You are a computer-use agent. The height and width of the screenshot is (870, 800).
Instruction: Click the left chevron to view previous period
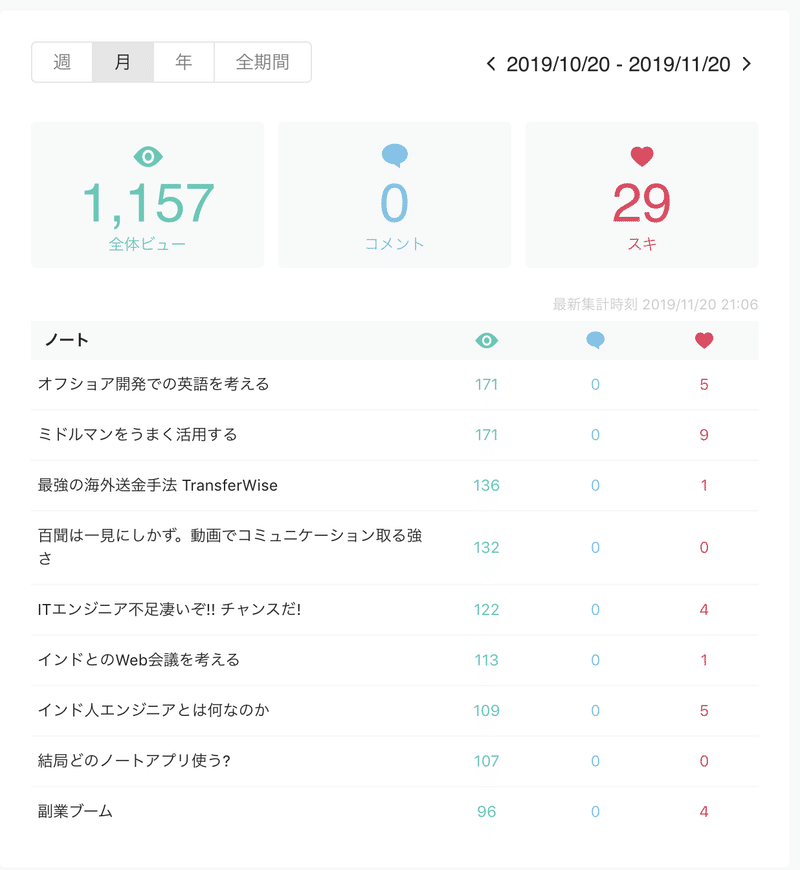(489, 62)
